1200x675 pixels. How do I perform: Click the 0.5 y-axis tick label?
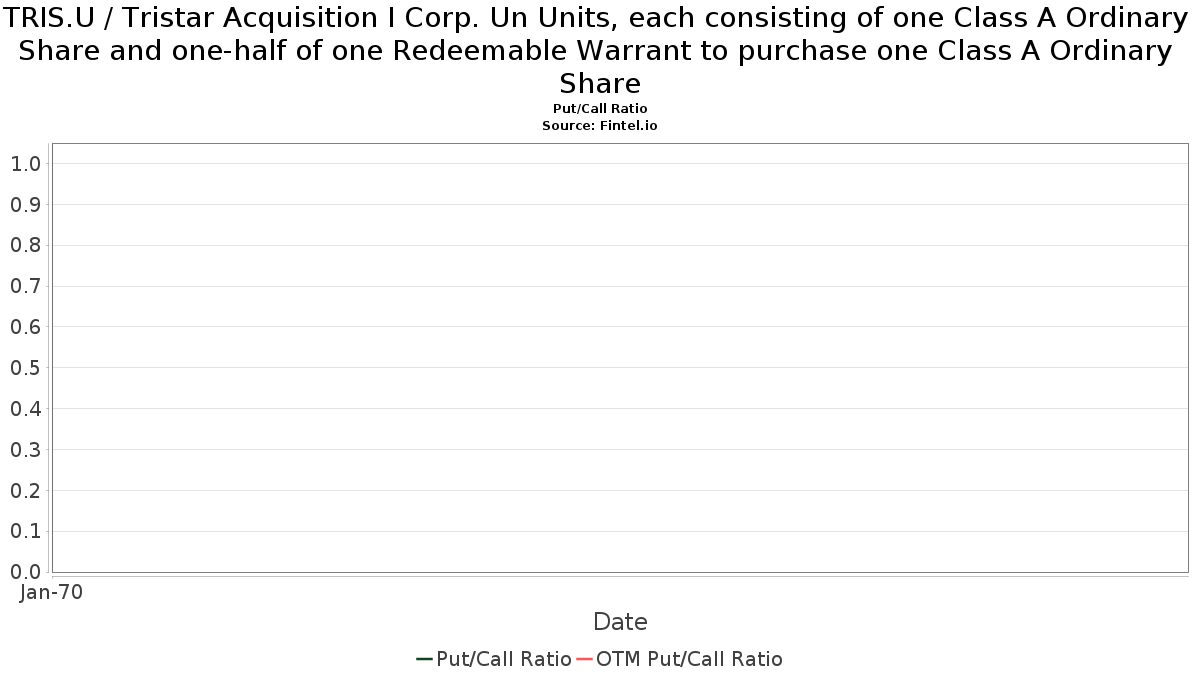25,368
